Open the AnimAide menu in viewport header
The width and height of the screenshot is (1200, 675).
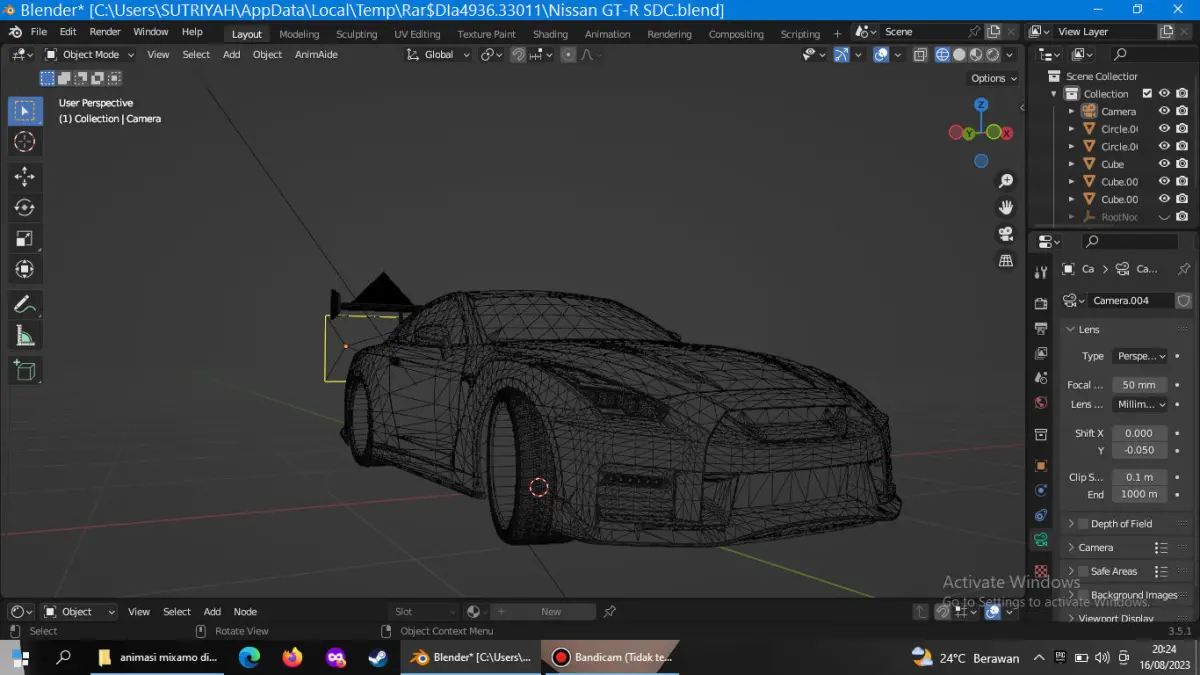point(316,55)
